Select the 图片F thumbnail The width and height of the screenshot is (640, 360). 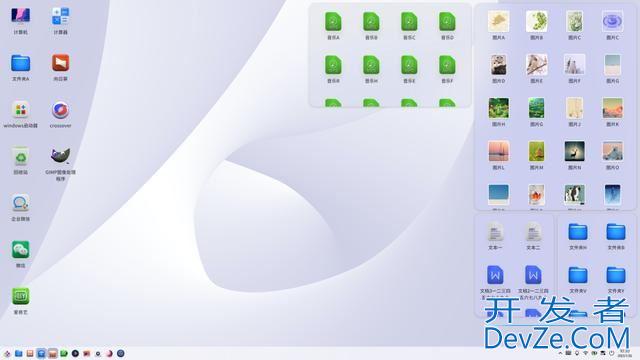point(574,65)
